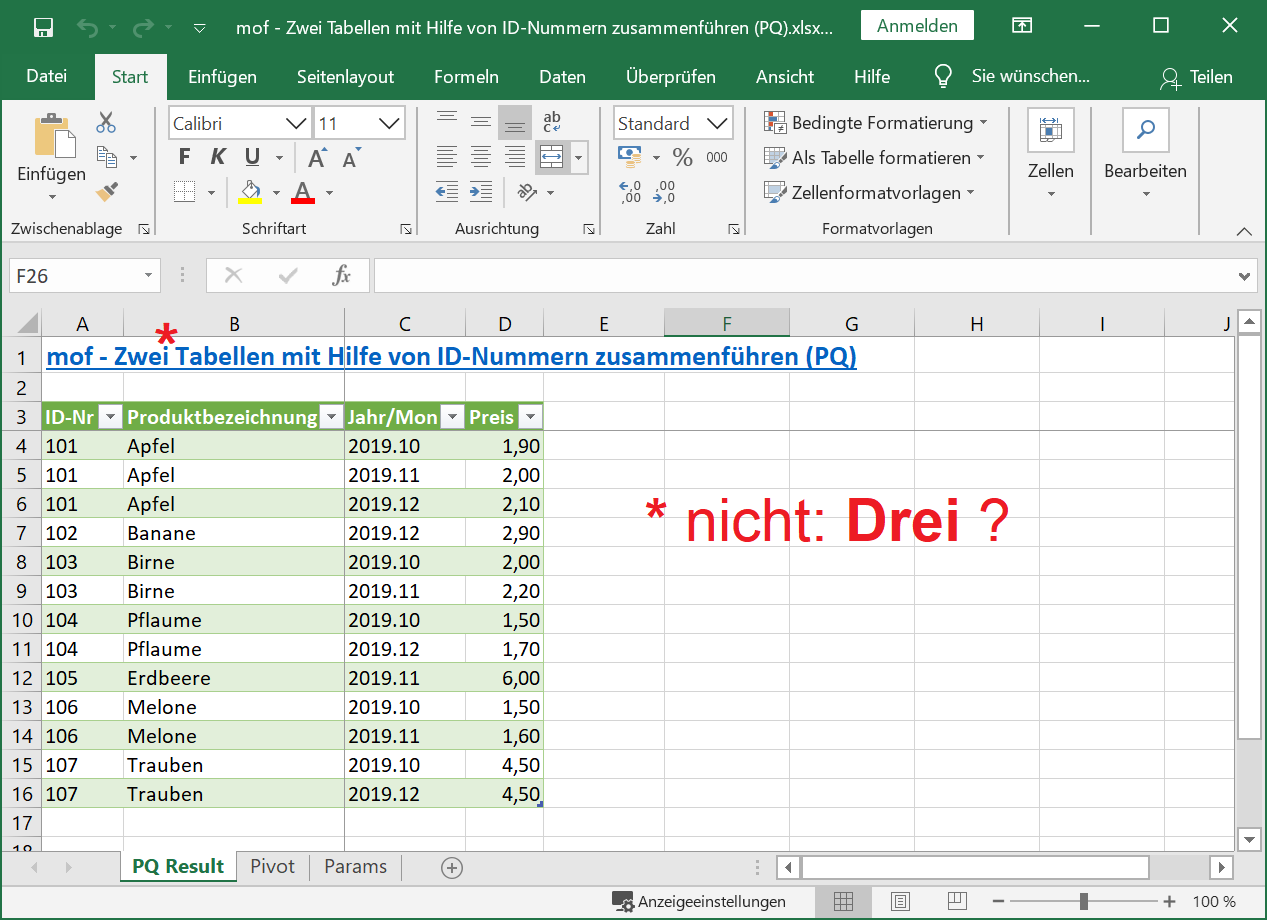Copy selection with the copy icon
Viewport: 1267px width, 920px height.
click(x=107, y=157)
